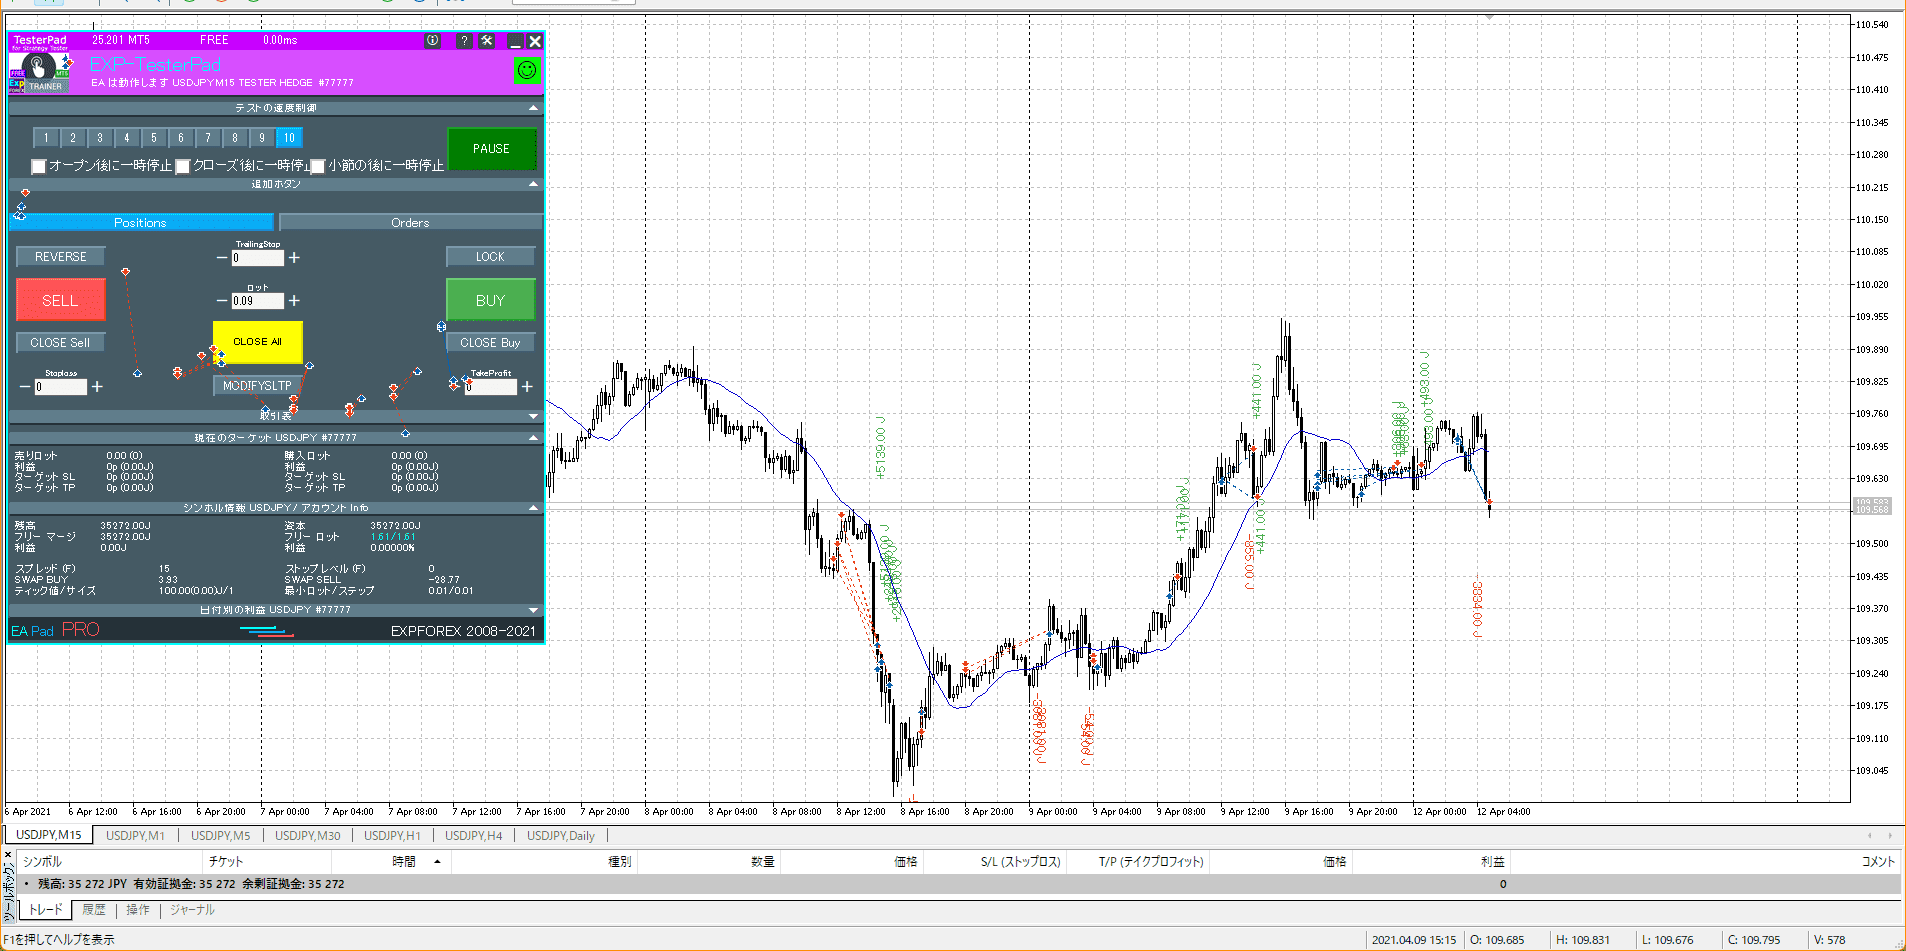Enable pause after bar checkbox
1906x951 pixels.
click(x=318, y=166)
